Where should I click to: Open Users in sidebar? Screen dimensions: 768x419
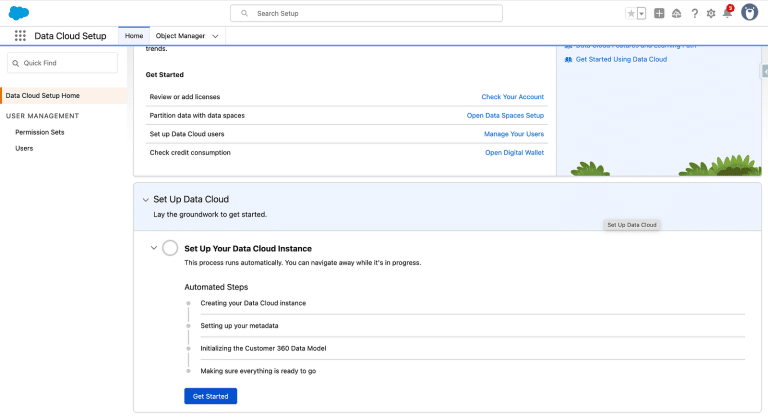(x=24, y=148)
